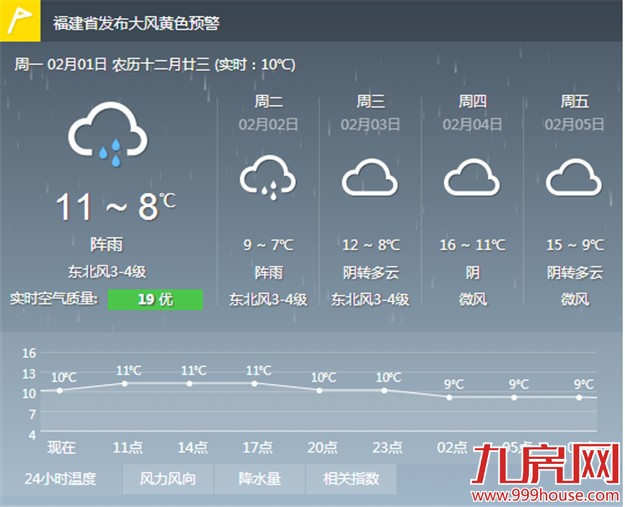This screenshot has height=507, width=625.
Task: Open the 降水量 tab
Action: pyautogui.click(x=259, y=479)
